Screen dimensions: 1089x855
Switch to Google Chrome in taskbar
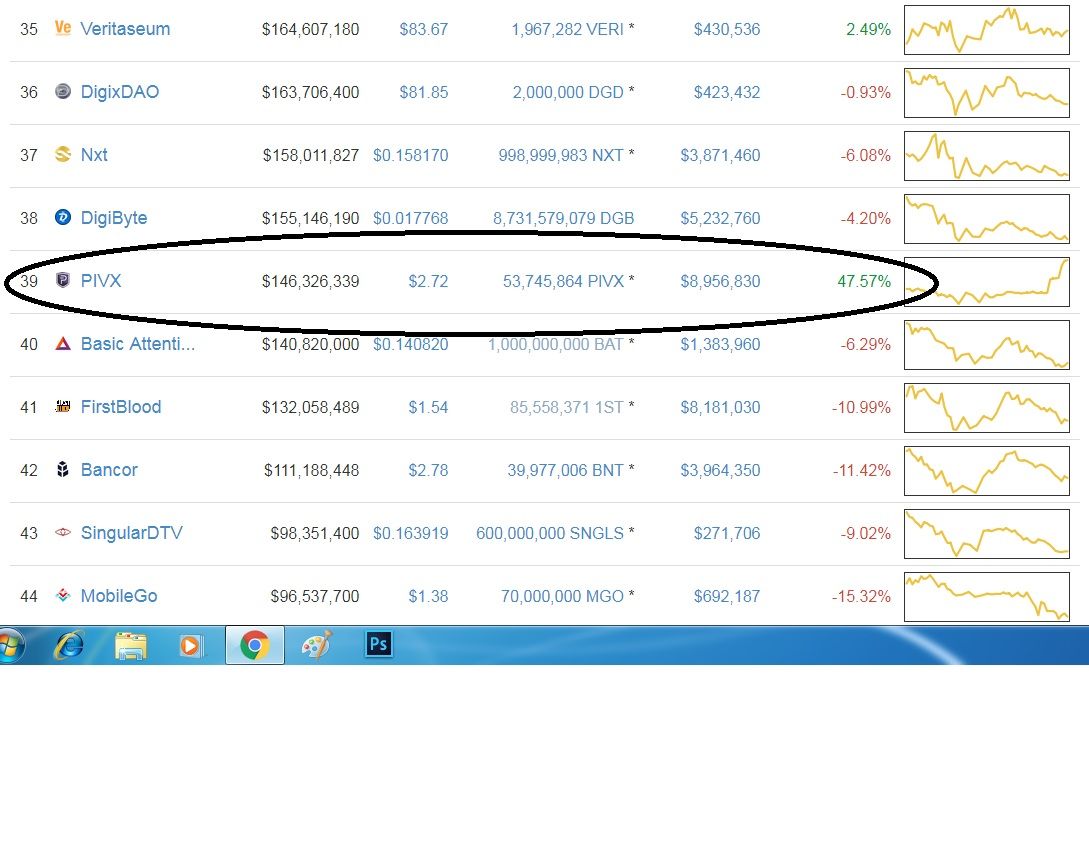[255, 645]
